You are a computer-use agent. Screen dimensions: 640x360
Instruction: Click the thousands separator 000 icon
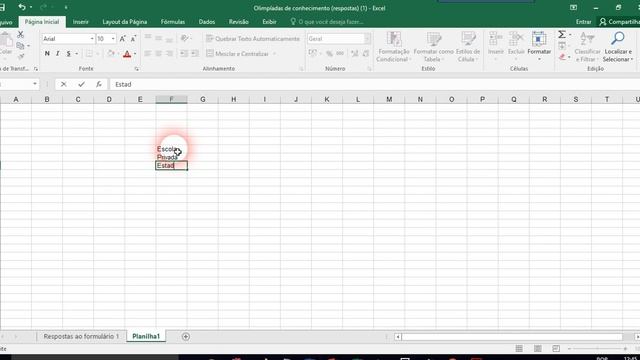pyautogui.click(x=340, y=53)
